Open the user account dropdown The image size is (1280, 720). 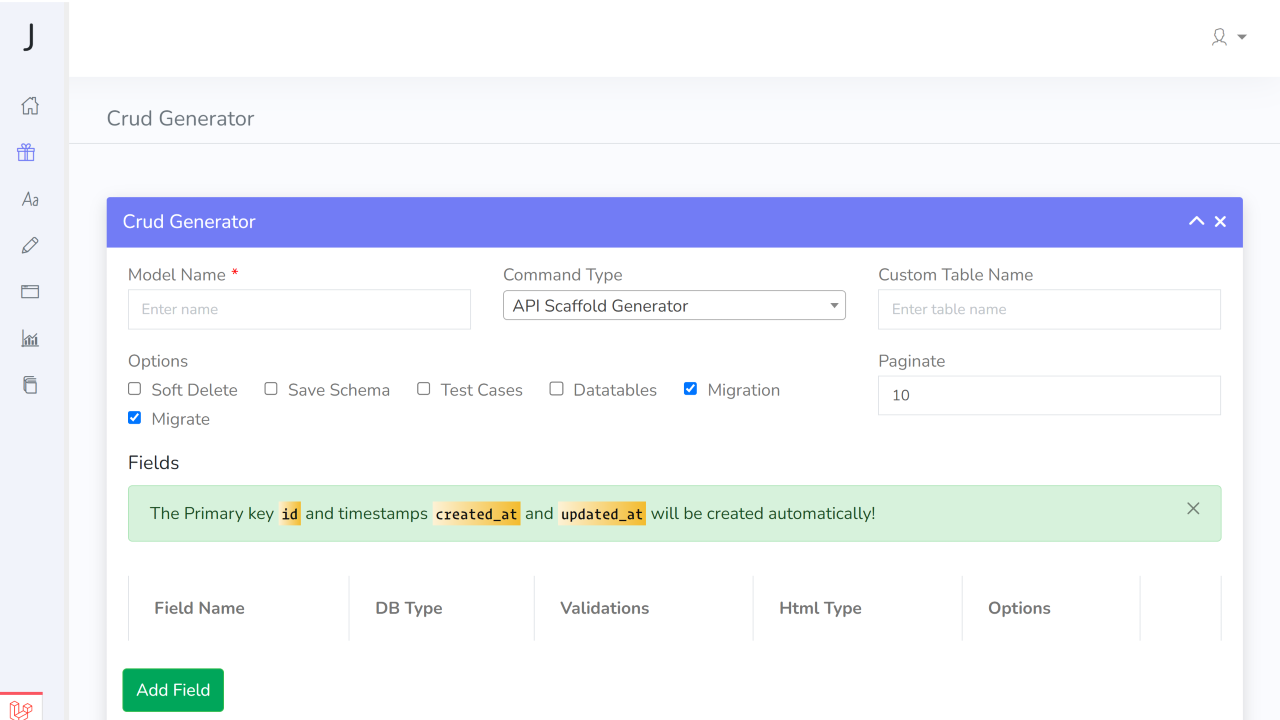(1229, 37)
